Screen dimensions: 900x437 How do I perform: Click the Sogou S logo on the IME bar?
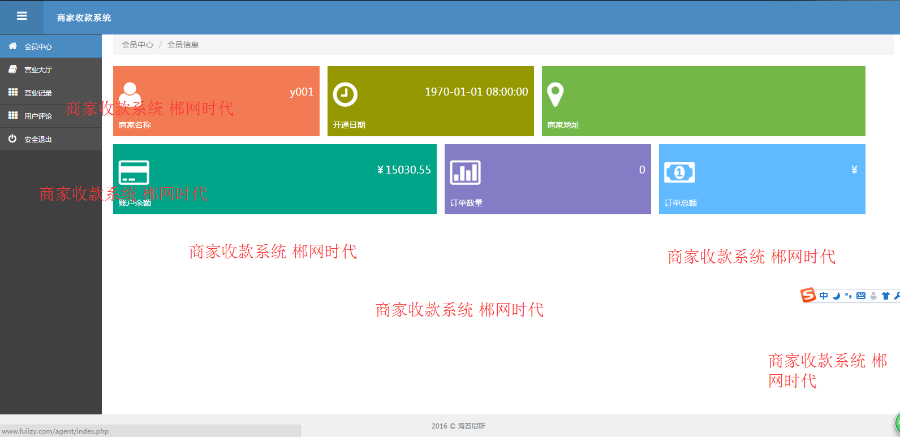[808, 296]
